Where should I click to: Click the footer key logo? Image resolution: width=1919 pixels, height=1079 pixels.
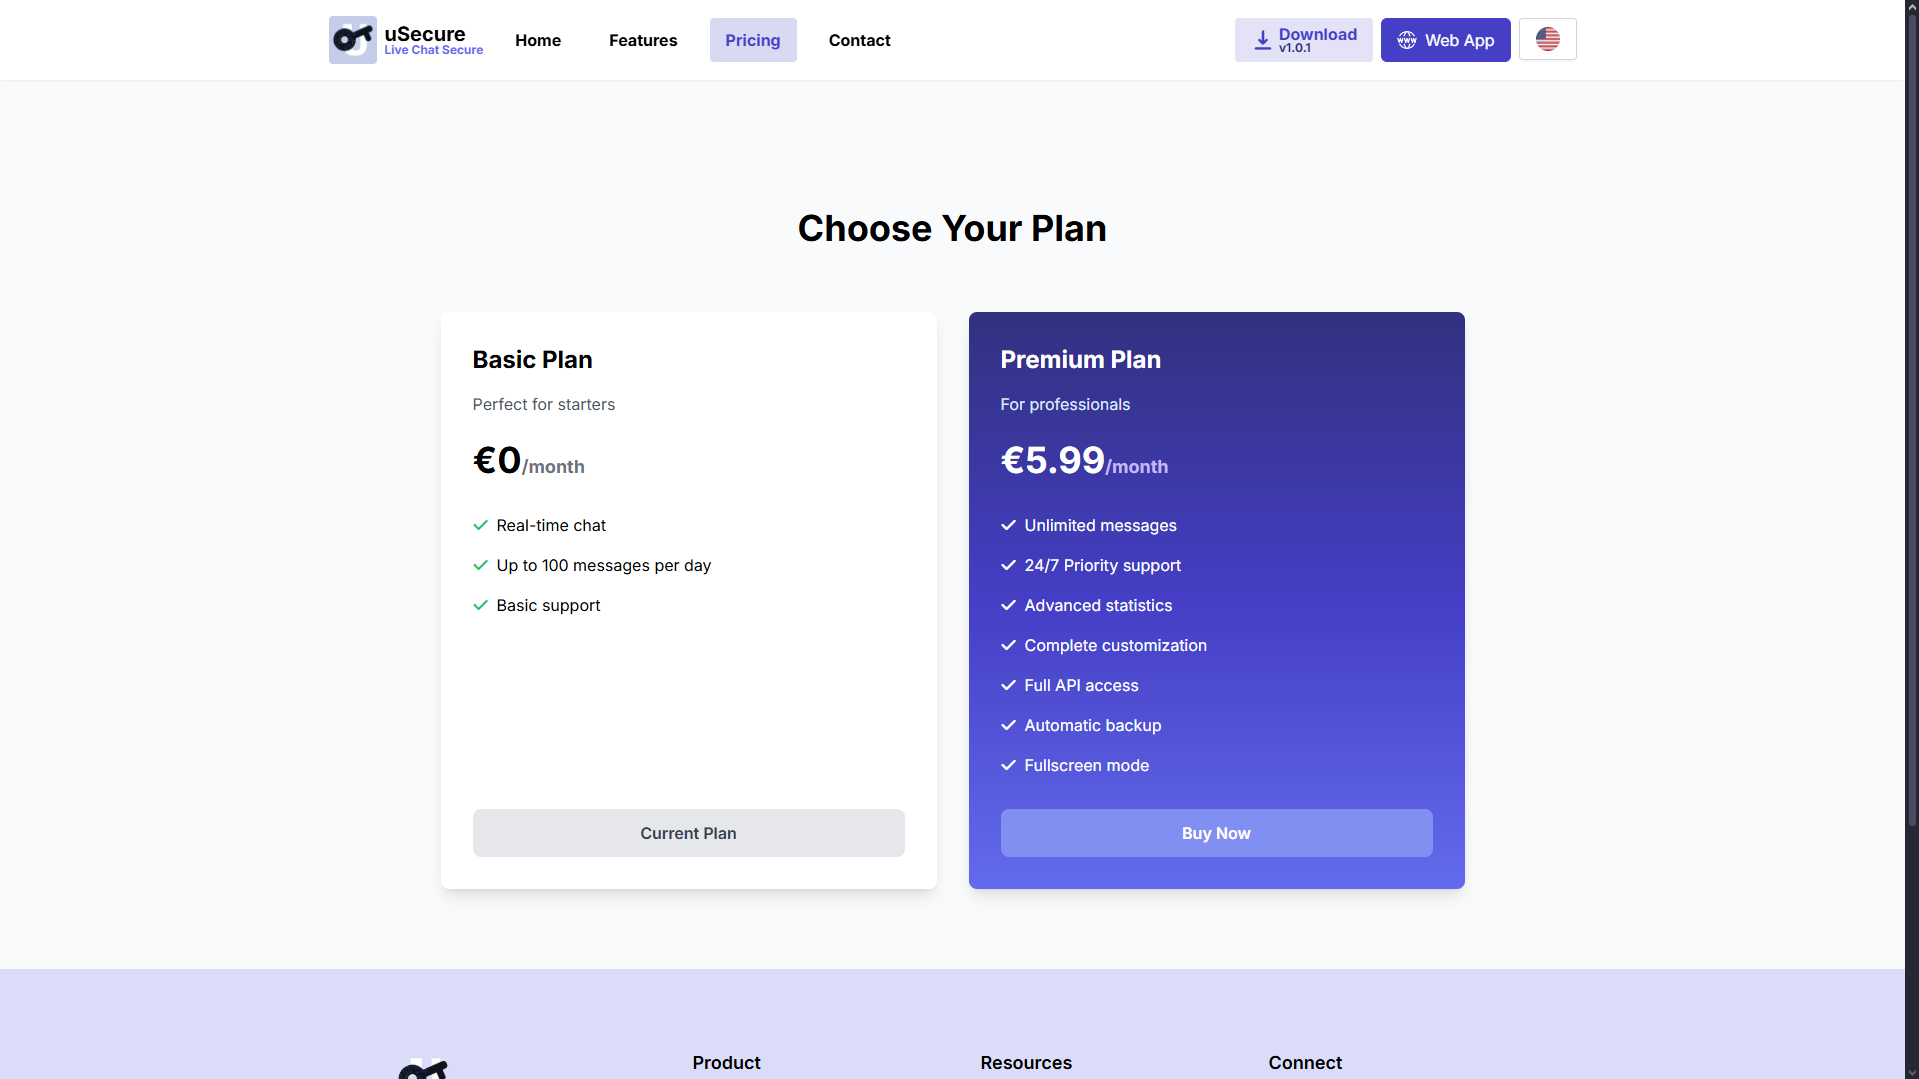pos(422,1068)
